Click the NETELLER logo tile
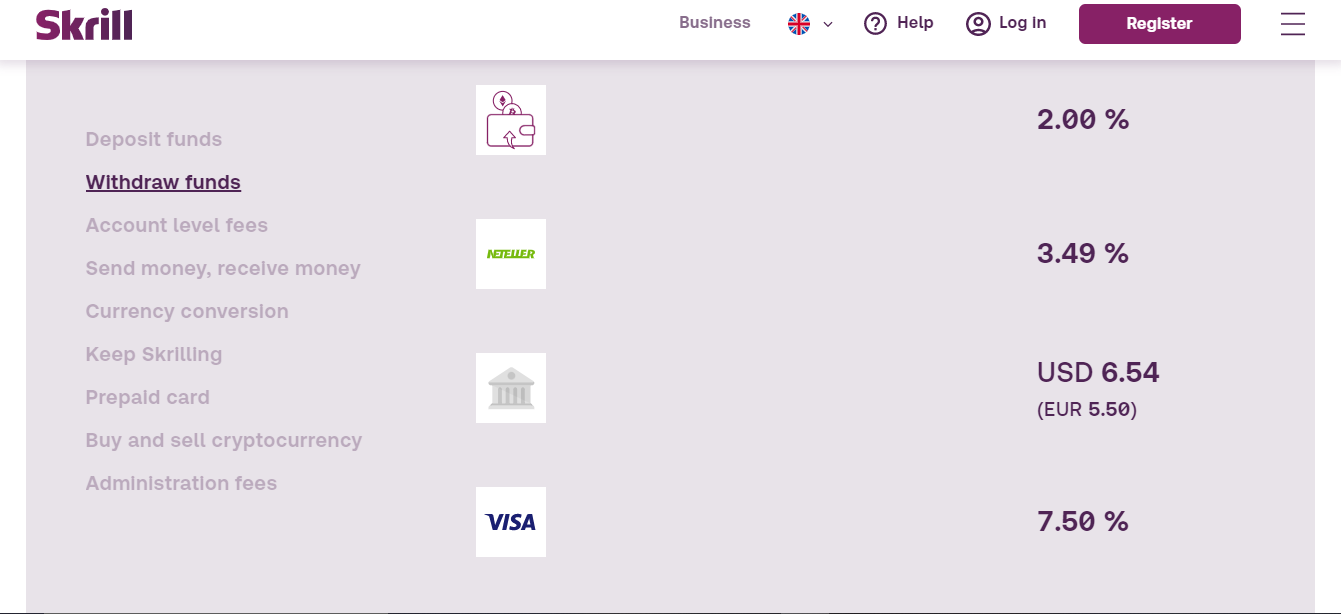This screenshot has height=614, width=1341. click(x=511, y=254)
